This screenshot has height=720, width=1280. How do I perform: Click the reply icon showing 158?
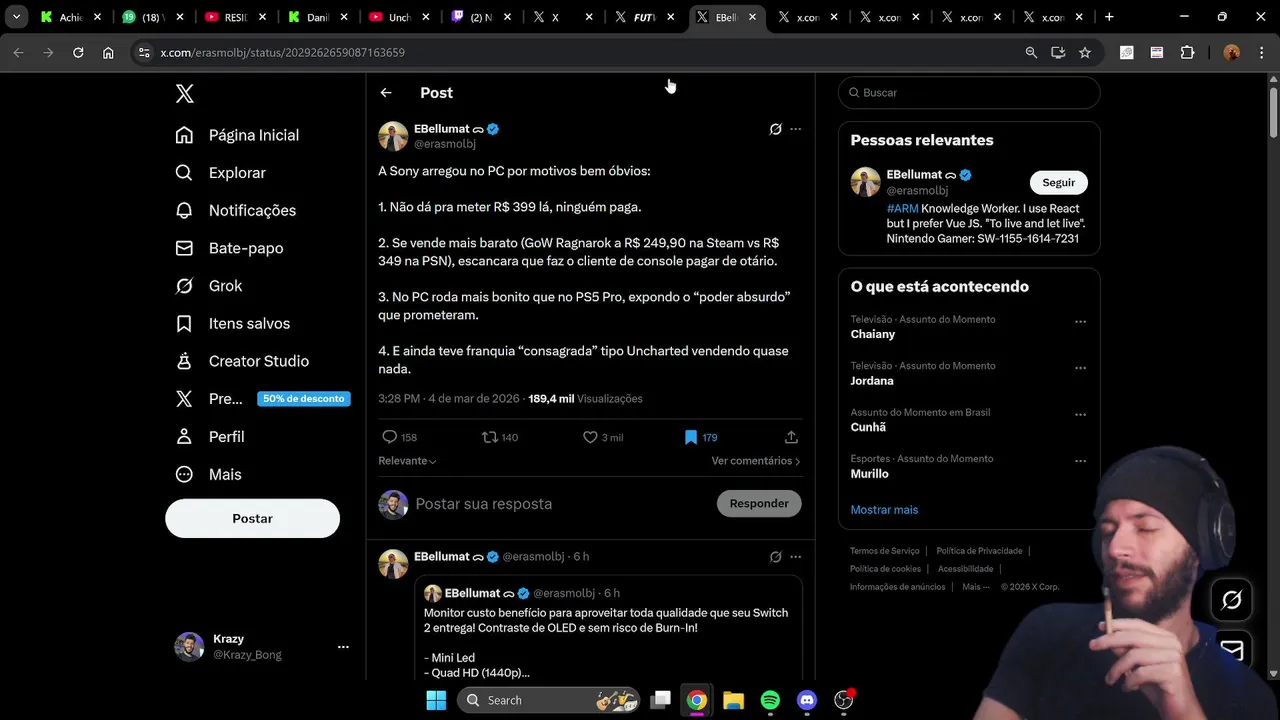coord(399,437)
